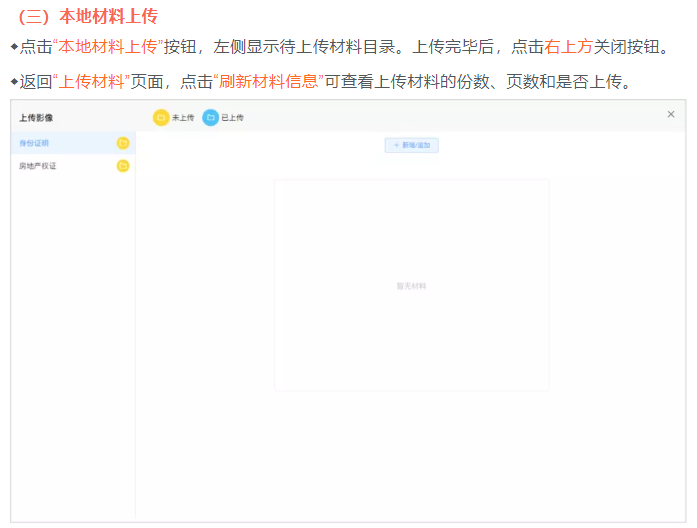Click the 未上传 legend label
697x528 pixels.
183,118
